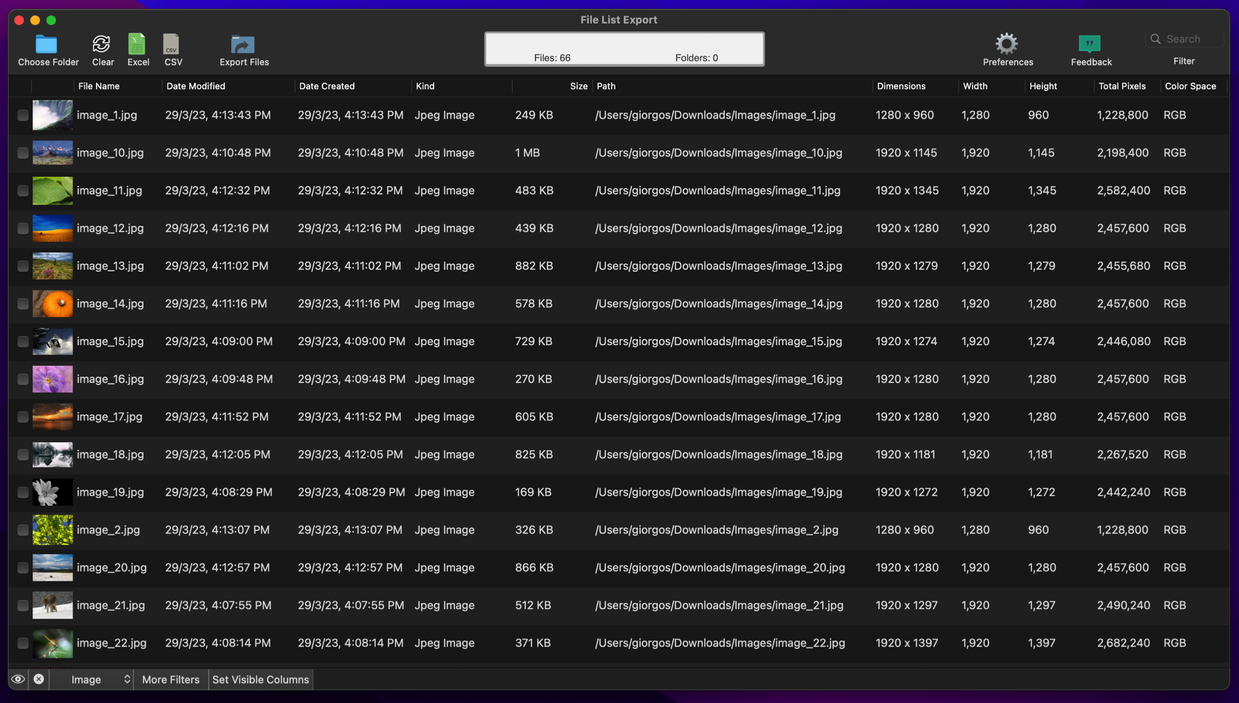
Task: Click file name image_18.jpg
Action: click(110, 454)
